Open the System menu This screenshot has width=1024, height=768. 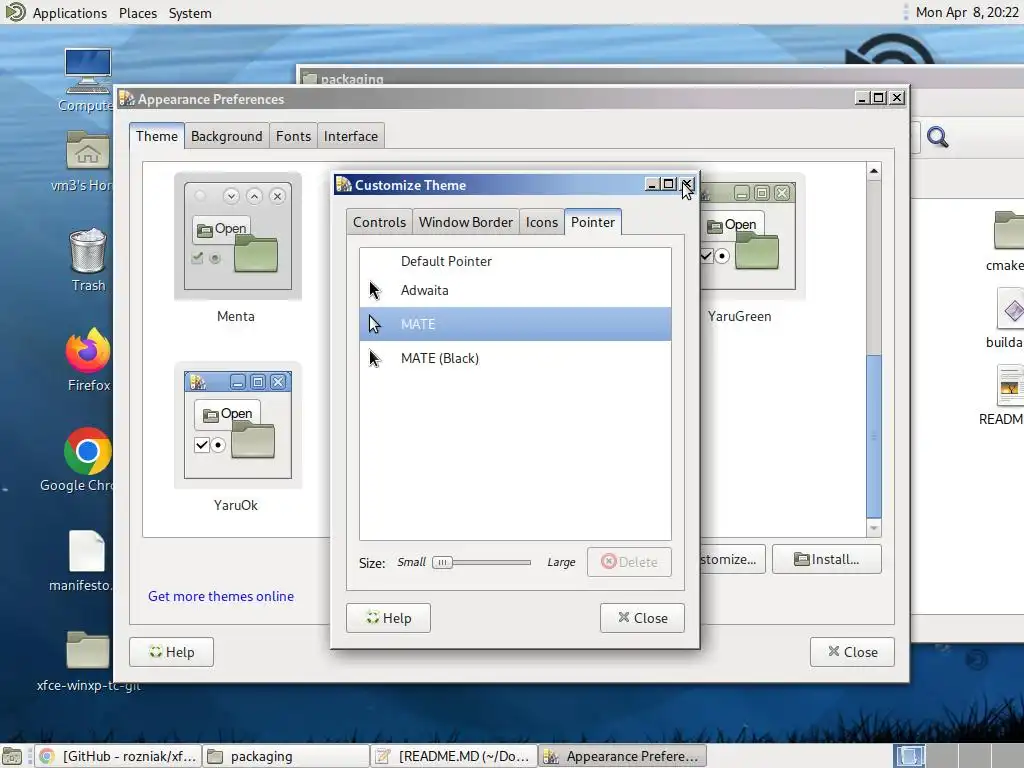click(190, 13)
